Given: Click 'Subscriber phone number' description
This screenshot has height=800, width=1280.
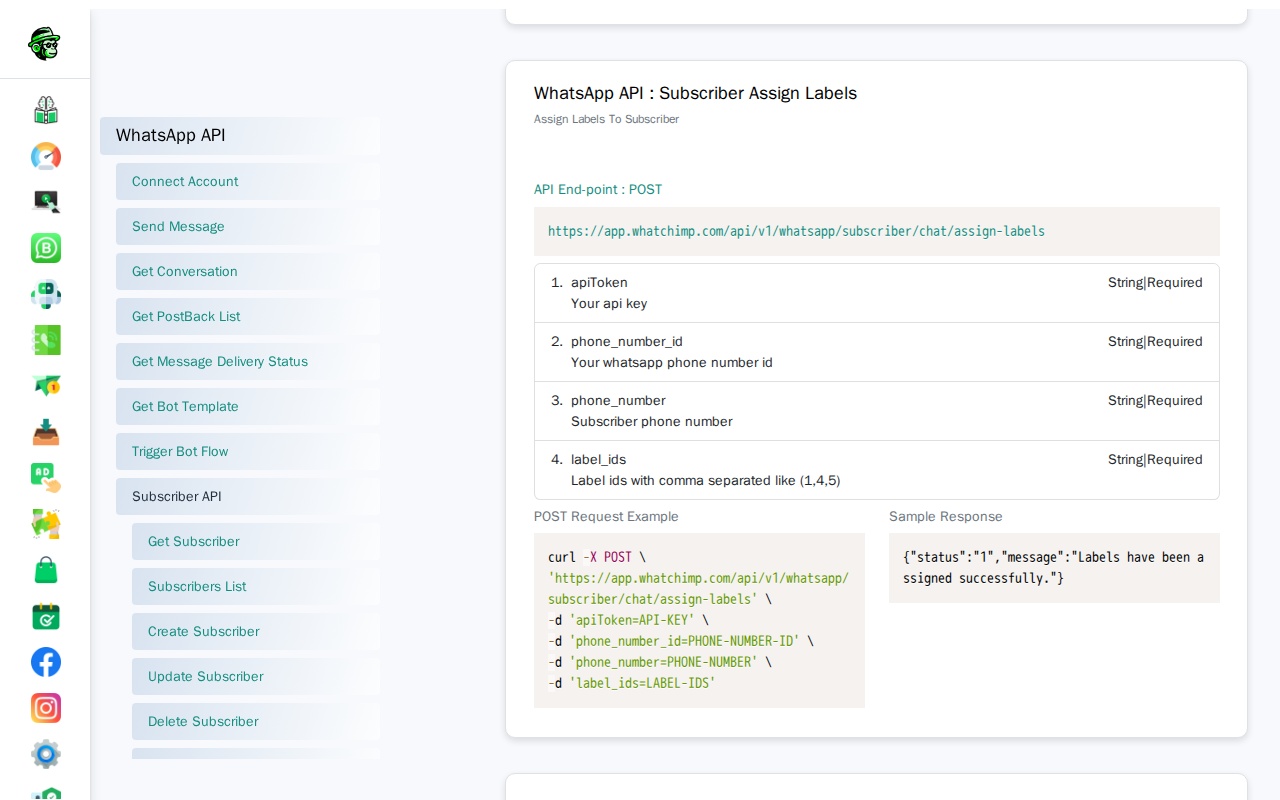Looking at the screenshot, I should (652, 422).
